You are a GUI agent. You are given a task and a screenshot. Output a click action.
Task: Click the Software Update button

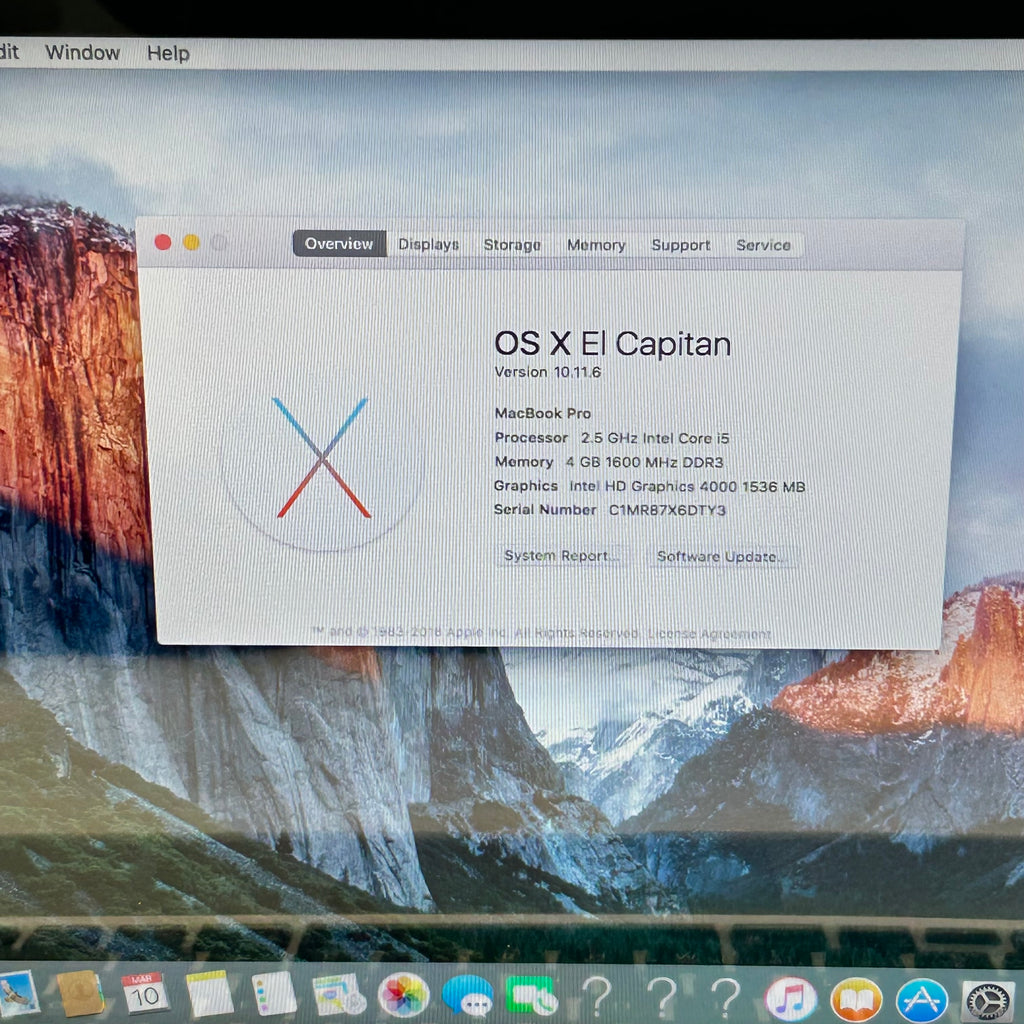[x=721, y=556]
